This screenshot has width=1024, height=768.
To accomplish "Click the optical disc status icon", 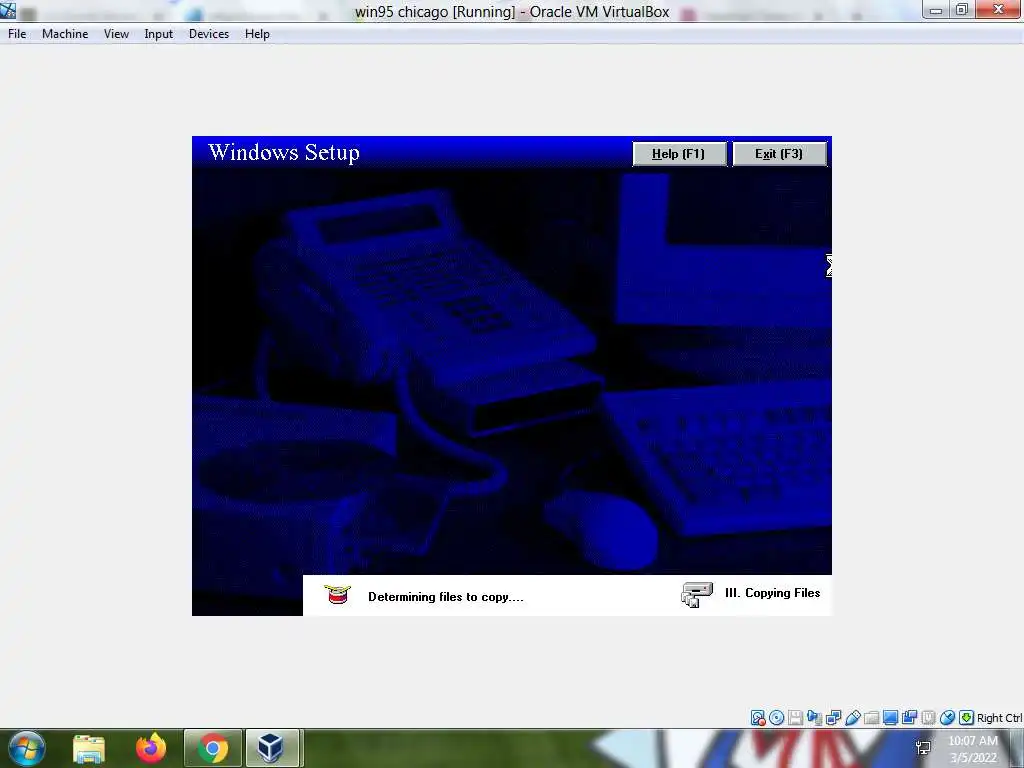I will [x=776, y=718].
